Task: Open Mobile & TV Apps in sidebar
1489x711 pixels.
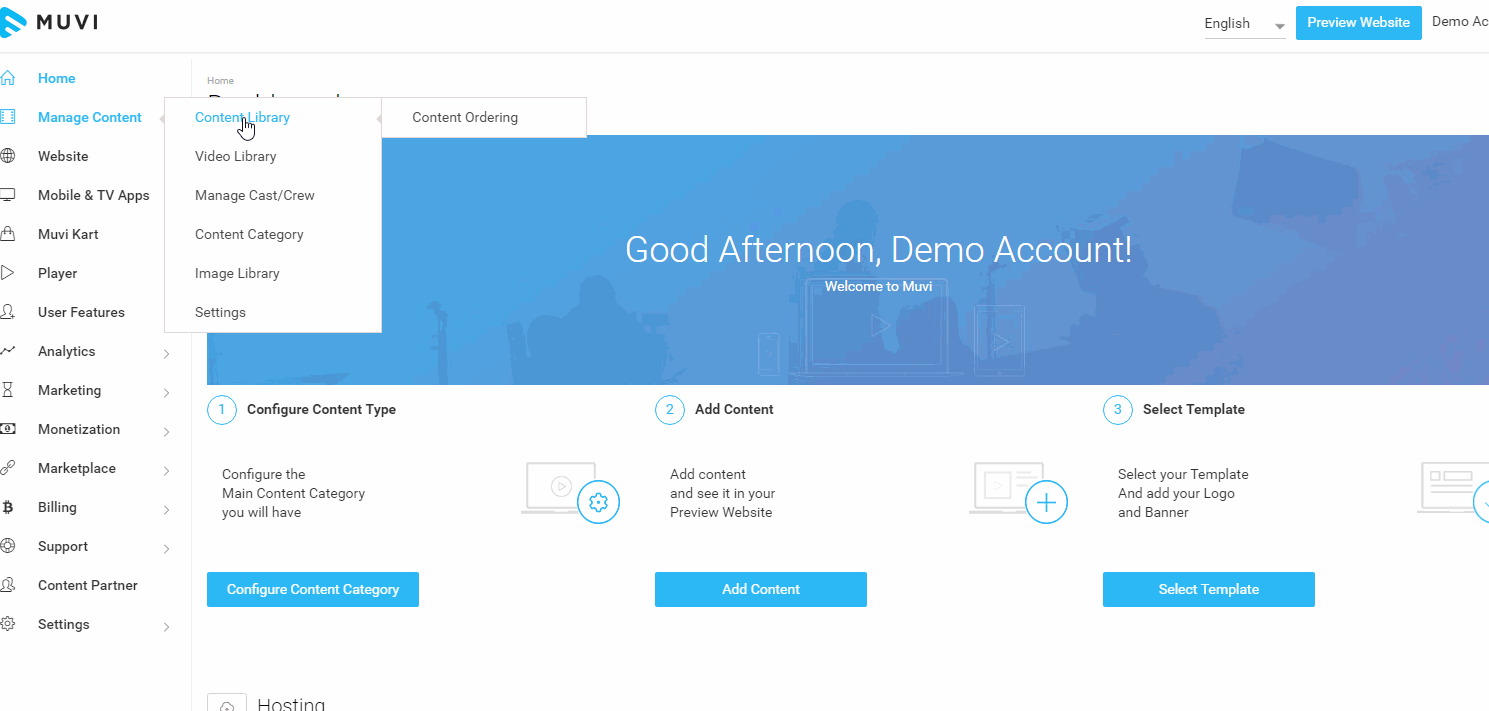Action: 94,195
